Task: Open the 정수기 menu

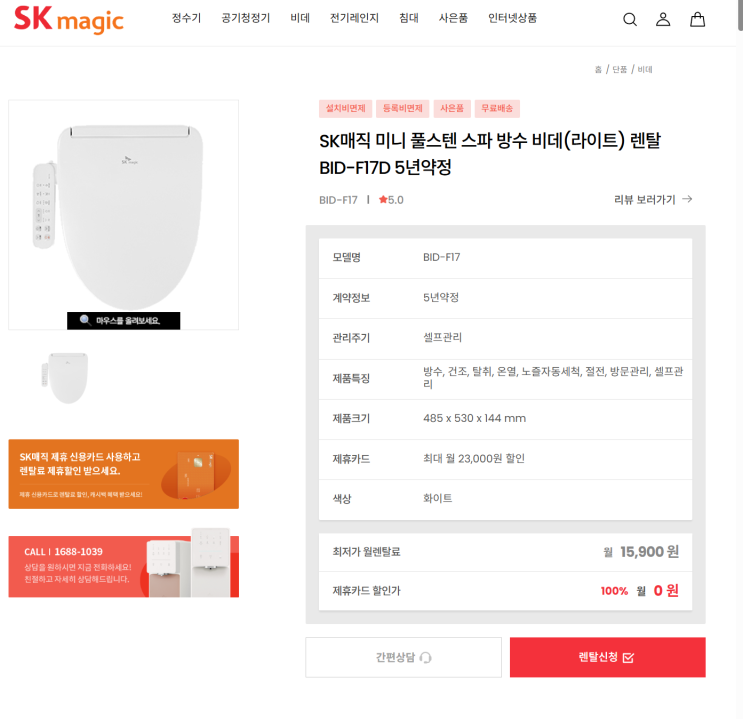Action: coord(186,18)
